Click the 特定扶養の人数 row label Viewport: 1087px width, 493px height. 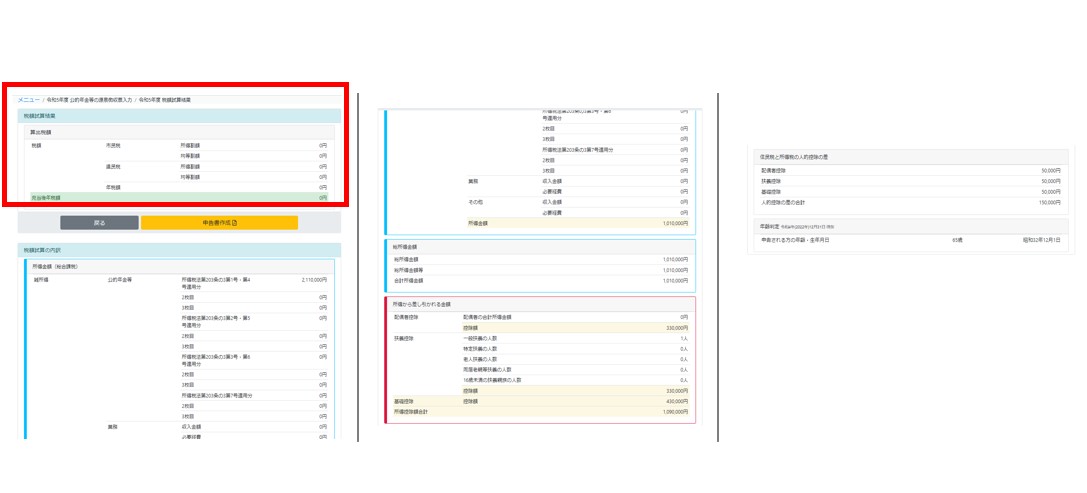[x=480, y=349]
